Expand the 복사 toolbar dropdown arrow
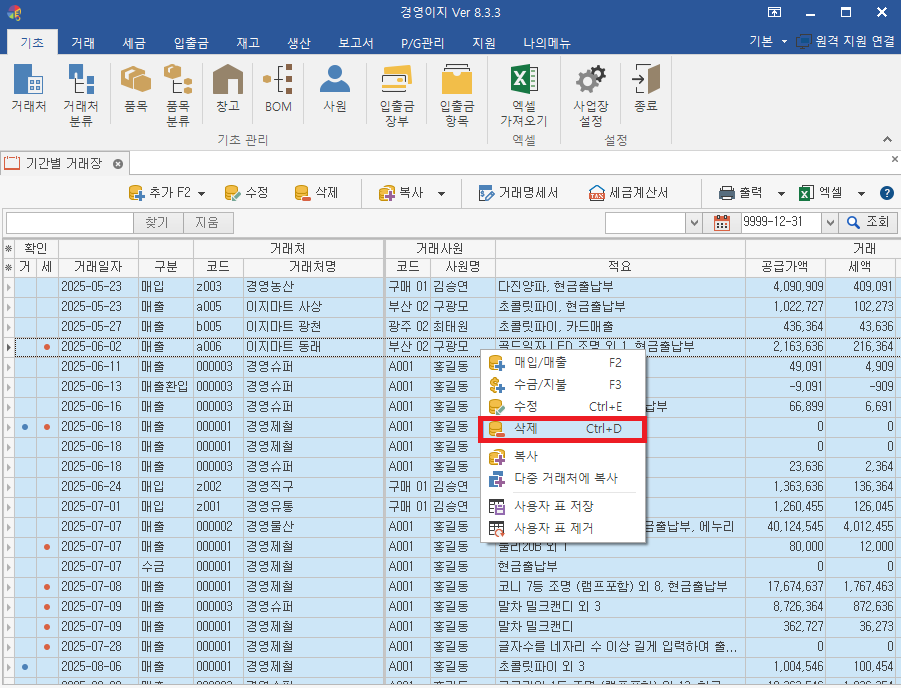 pyautogui.click(x=441, y=193)
